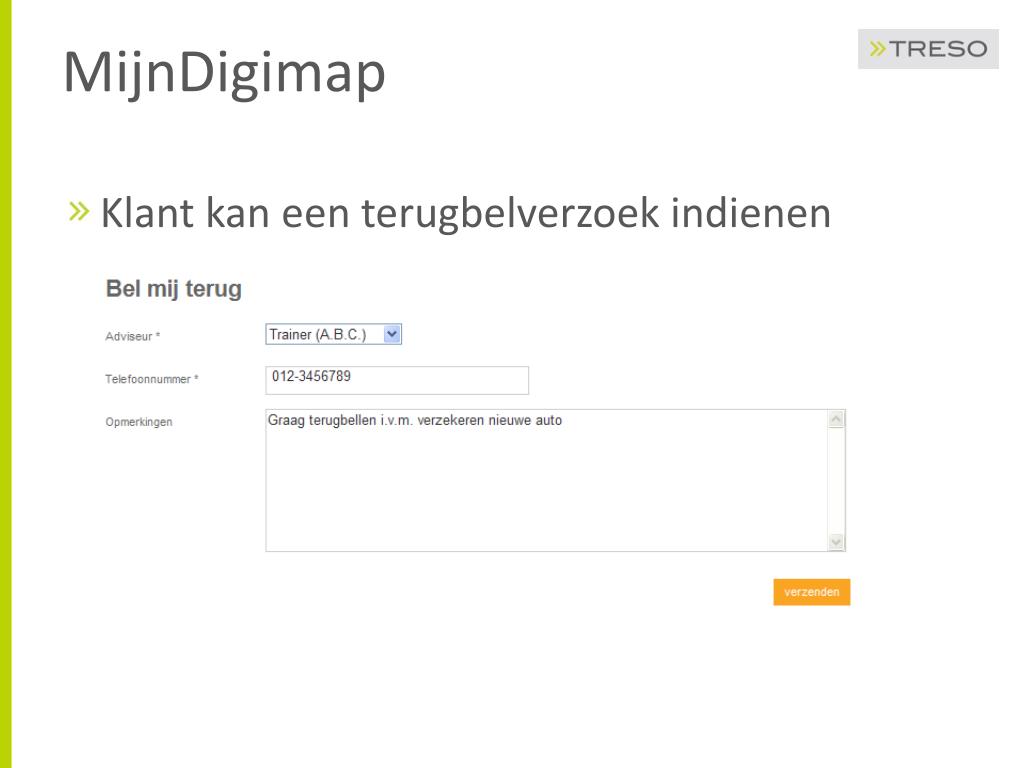Click the orange verzenden button
Image resolution: width=1024 pixels, height=768 pixels.
tap(812, 592)
